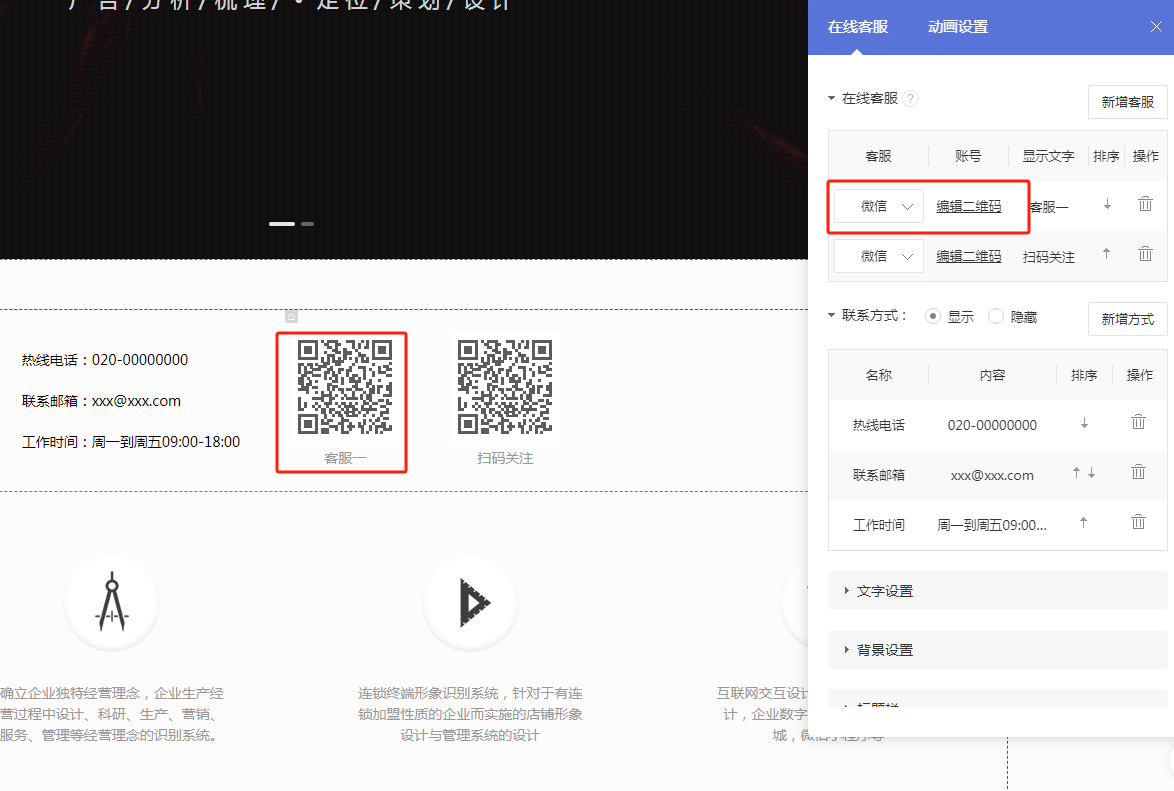Open 微信 dropdown in 扫码关注 row
This screenshot has width=1174, height=791.
pos(879,256)
